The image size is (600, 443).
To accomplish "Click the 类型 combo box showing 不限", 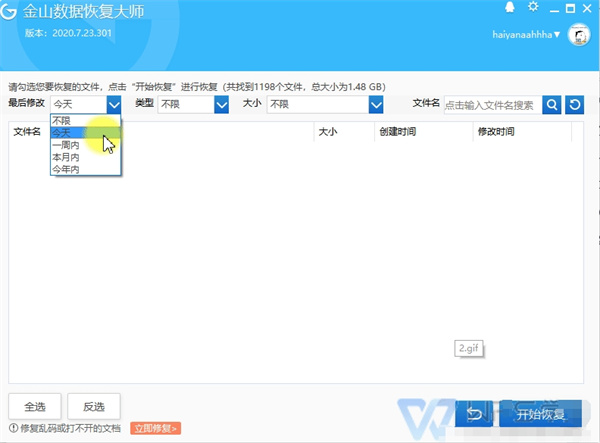I will [x=193, y=104].
